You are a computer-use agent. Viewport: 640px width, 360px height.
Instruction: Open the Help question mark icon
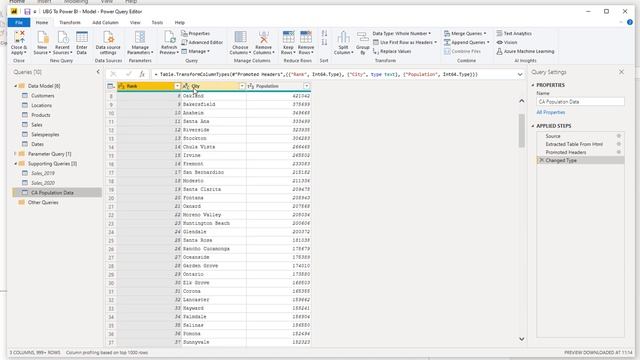(x=630, y=22)
